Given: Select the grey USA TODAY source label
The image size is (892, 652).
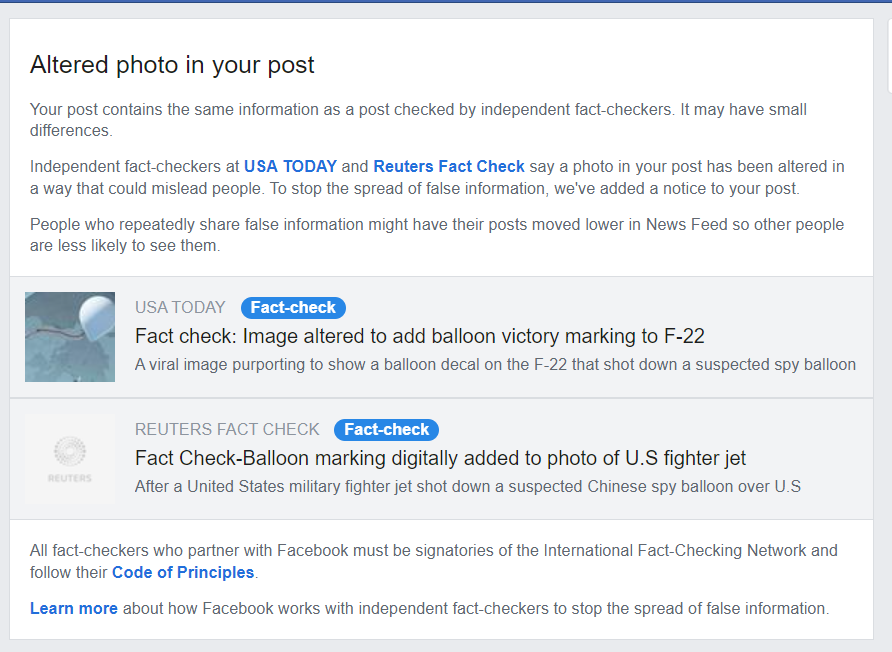Looking at the screenshot, I should [180, 308].
